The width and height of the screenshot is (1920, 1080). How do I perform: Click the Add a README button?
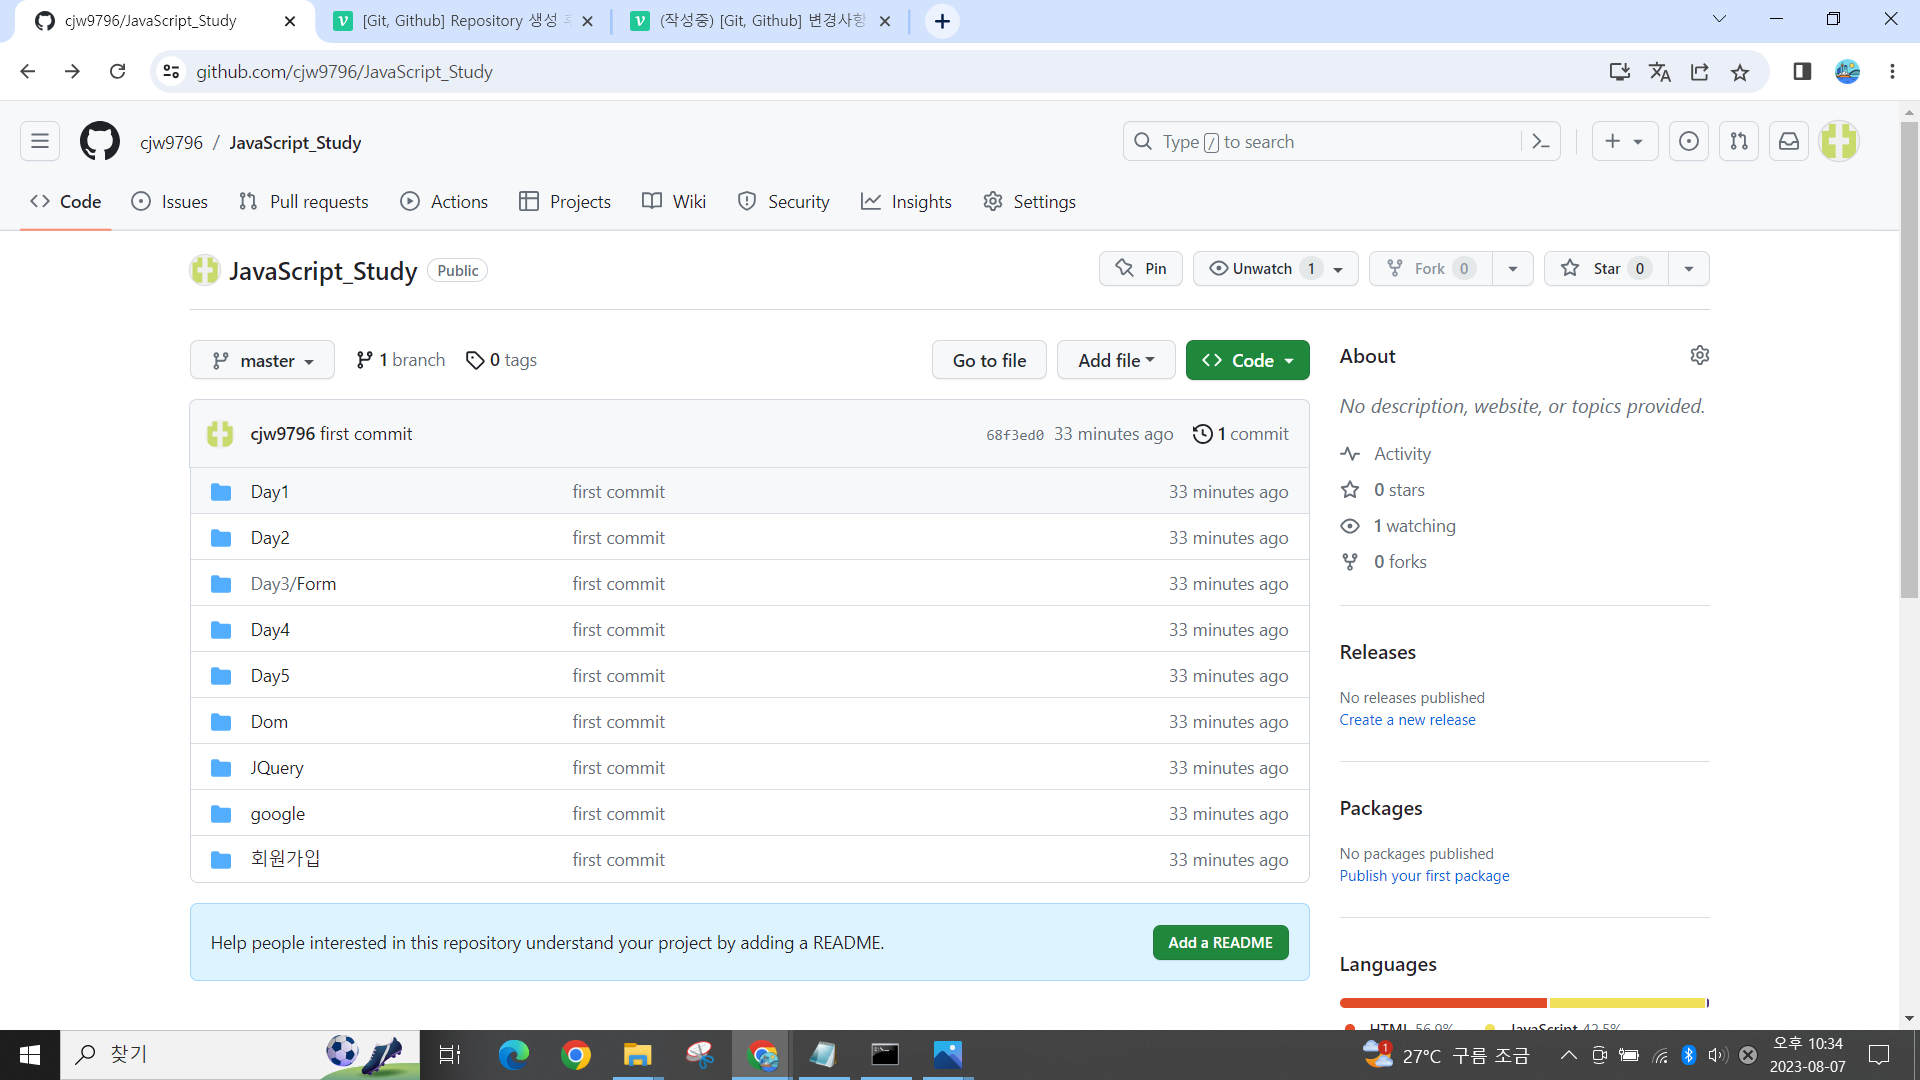[x=1220, y=942]
